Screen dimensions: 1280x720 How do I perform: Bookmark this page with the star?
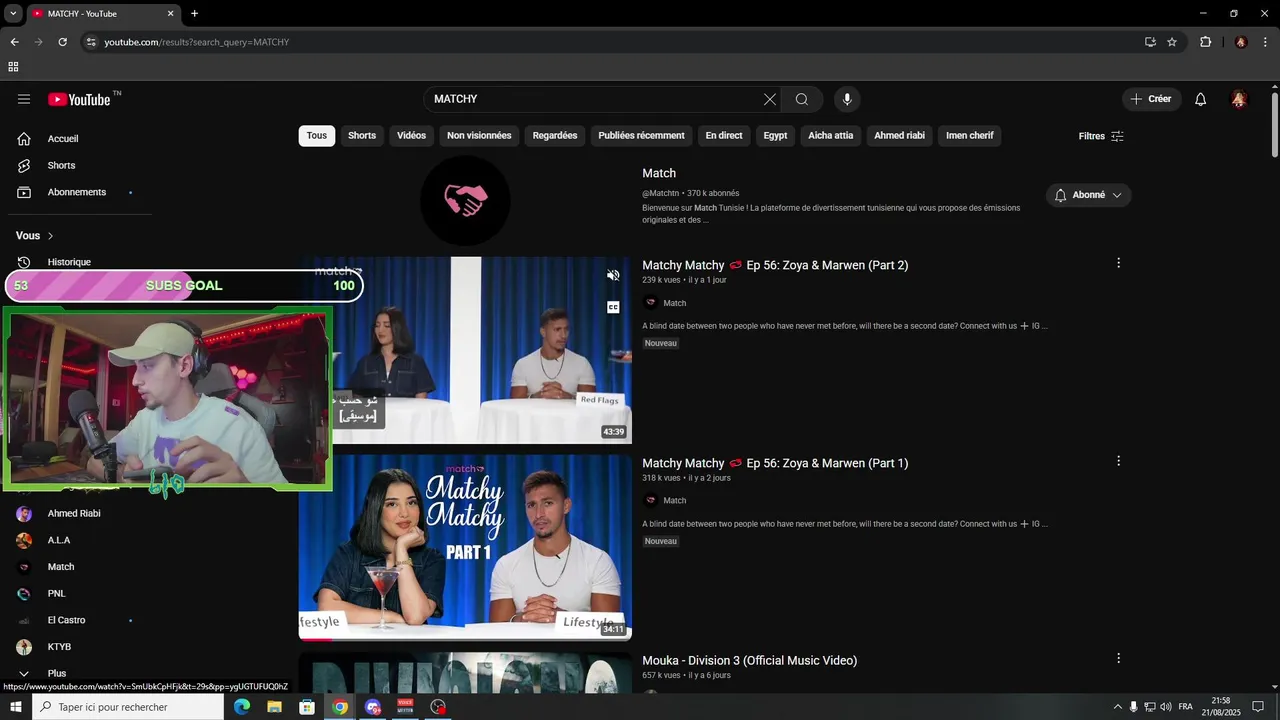[1172, 42]
